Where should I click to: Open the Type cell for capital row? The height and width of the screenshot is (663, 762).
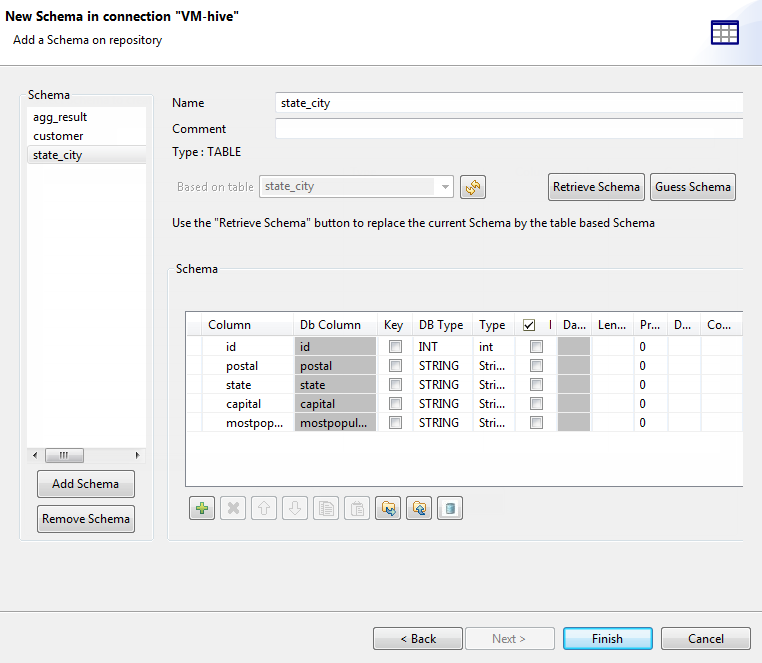(x=493, y=404)
